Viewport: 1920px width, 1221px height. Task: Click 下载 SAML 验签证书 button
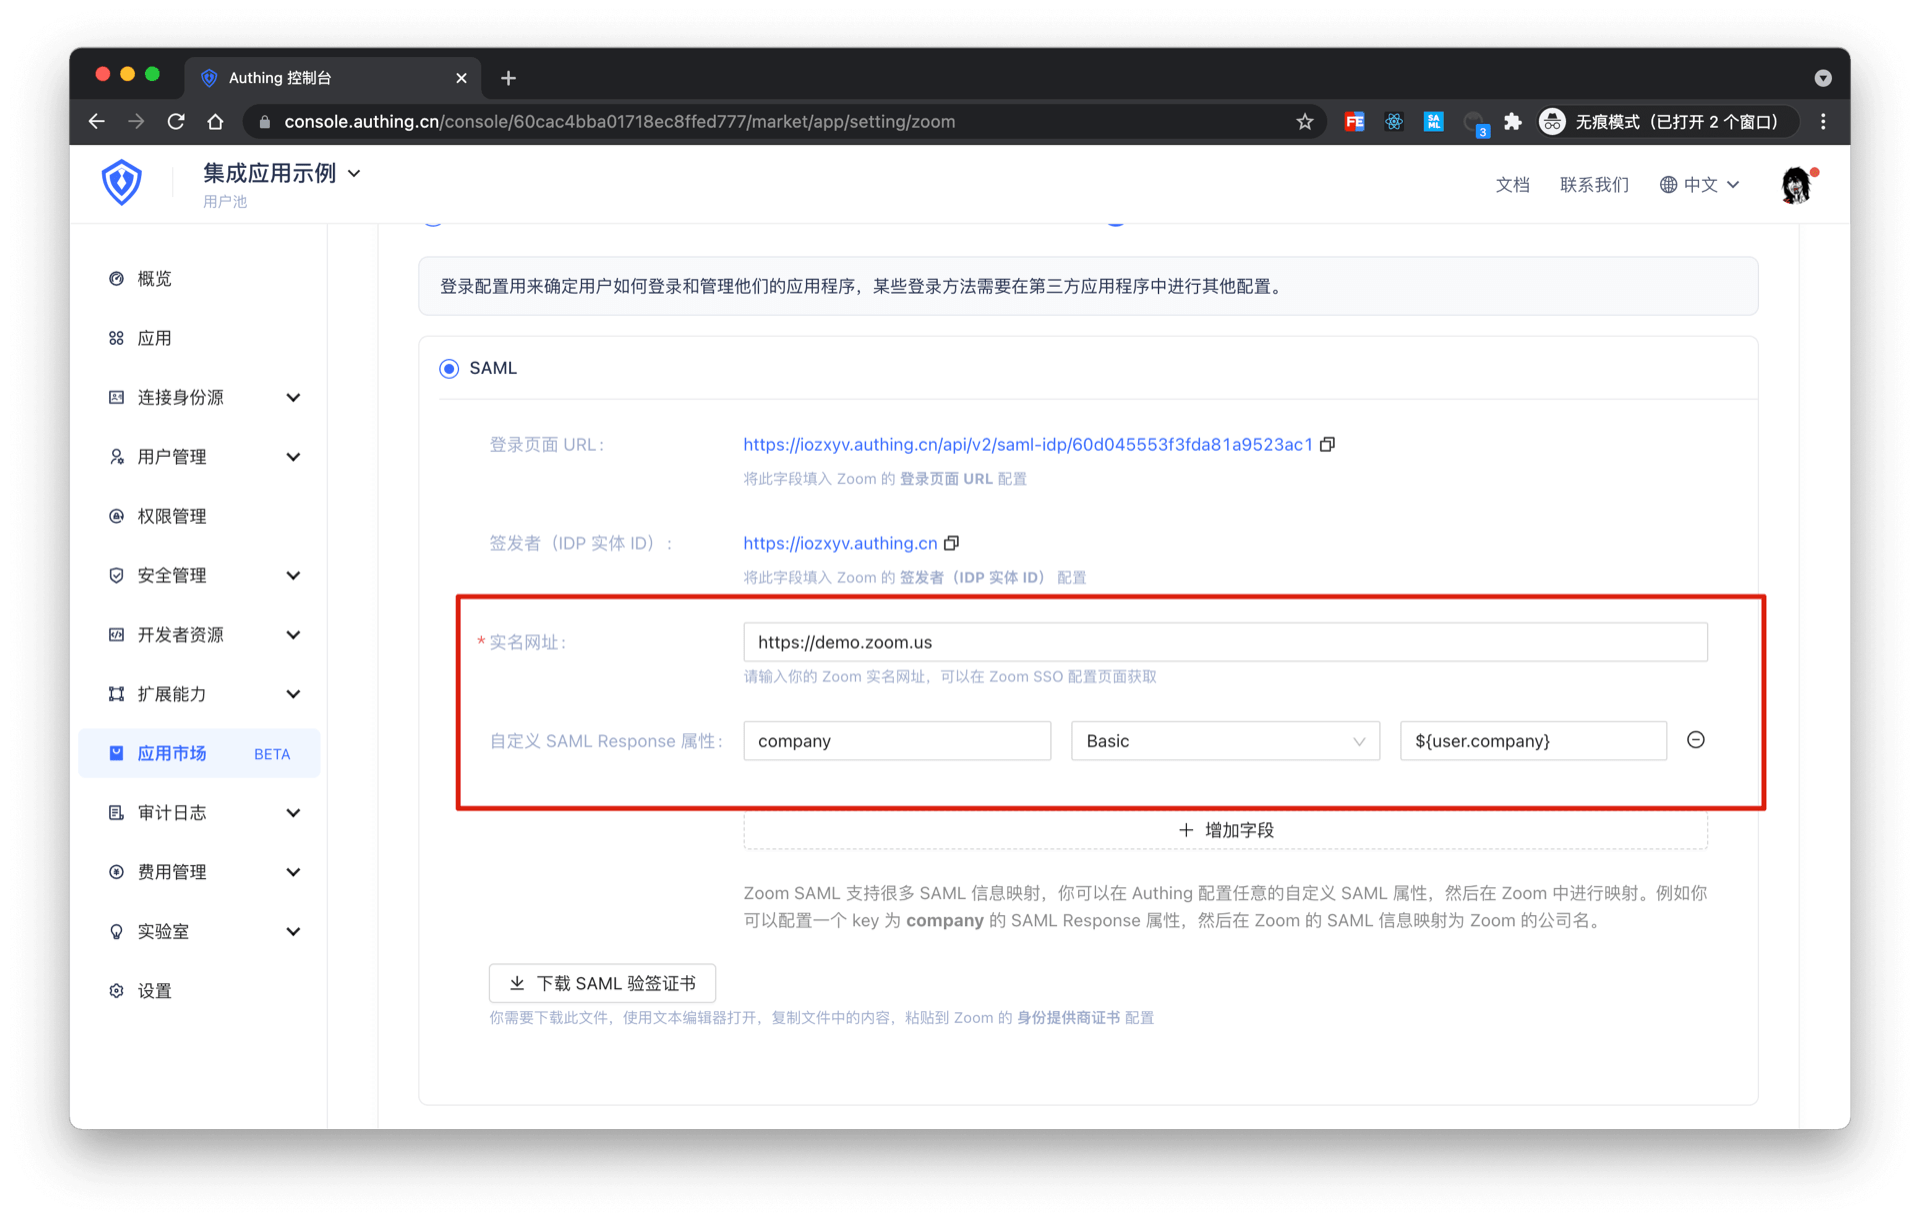602,983
